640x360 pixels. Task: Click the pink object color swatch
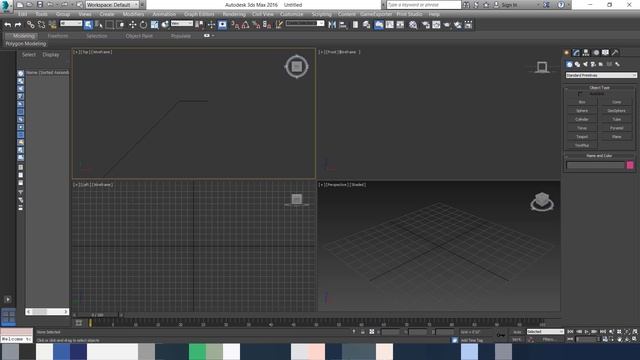[x=630, y=165]
